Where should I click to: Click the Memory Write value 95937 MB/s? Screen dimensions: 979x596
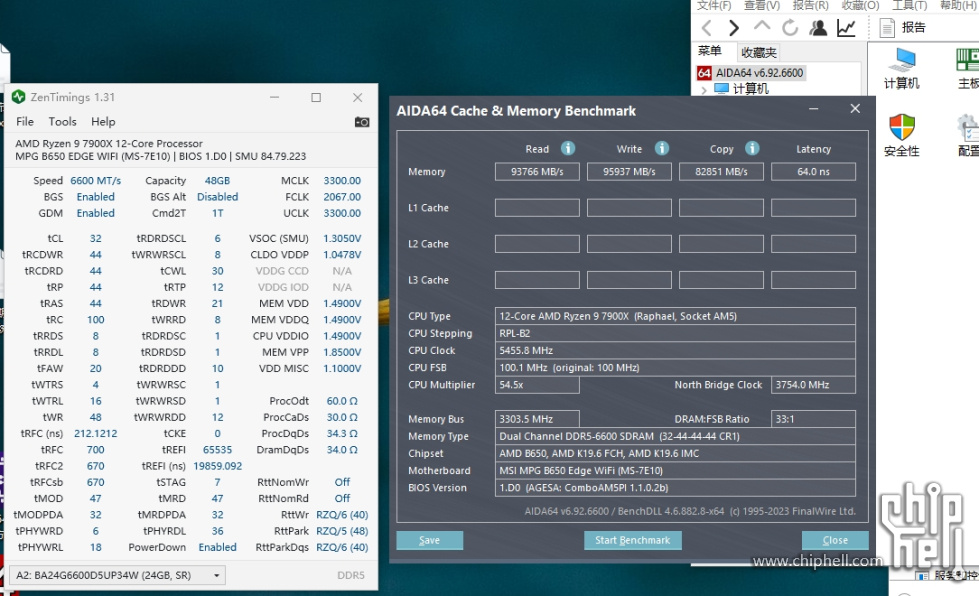pyautogui.click(x=629, y=172)
